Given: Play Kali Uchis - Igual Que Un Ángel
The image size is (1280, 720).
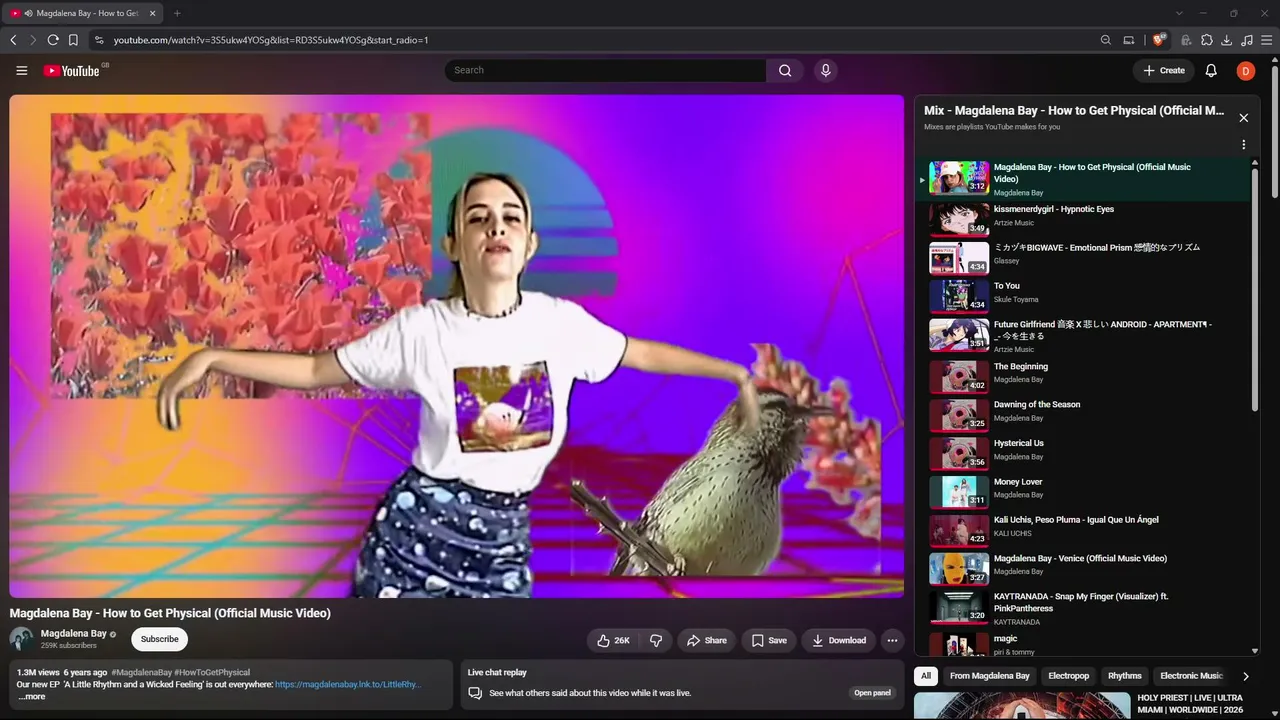Looking at the screenshot, I should [x=1084, y=530].
